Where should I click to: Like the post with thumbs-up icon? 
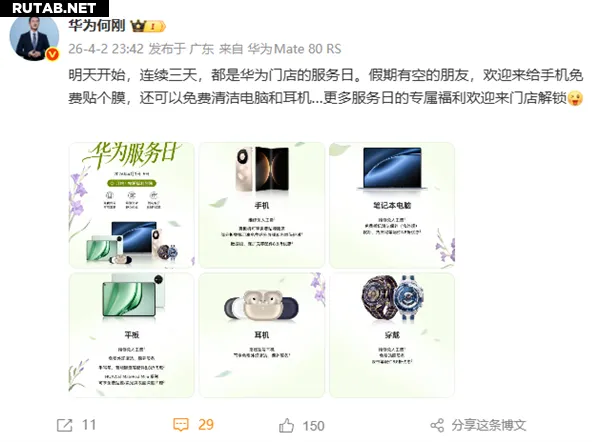click(286, 425)
